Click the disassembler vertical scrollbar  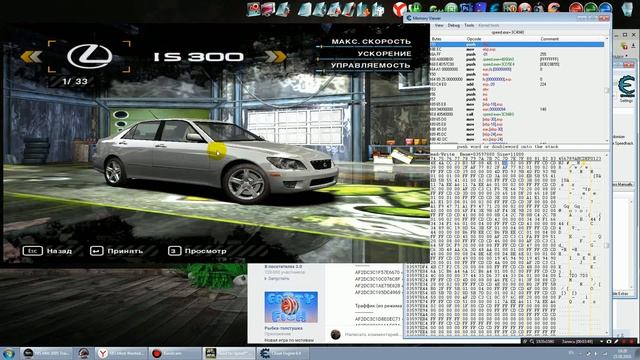607,90
